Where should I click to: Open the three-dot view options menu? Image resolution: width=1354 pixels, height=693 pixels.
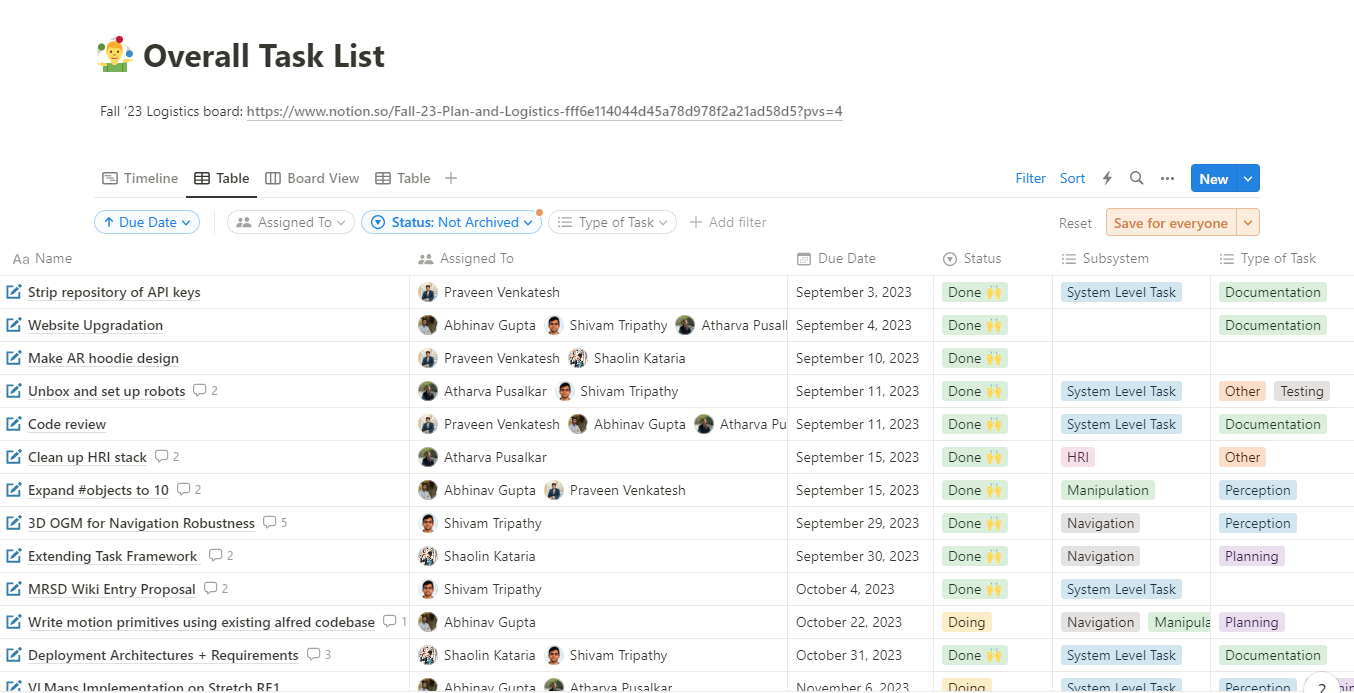pyautogui.click(x=1167, y=178)
